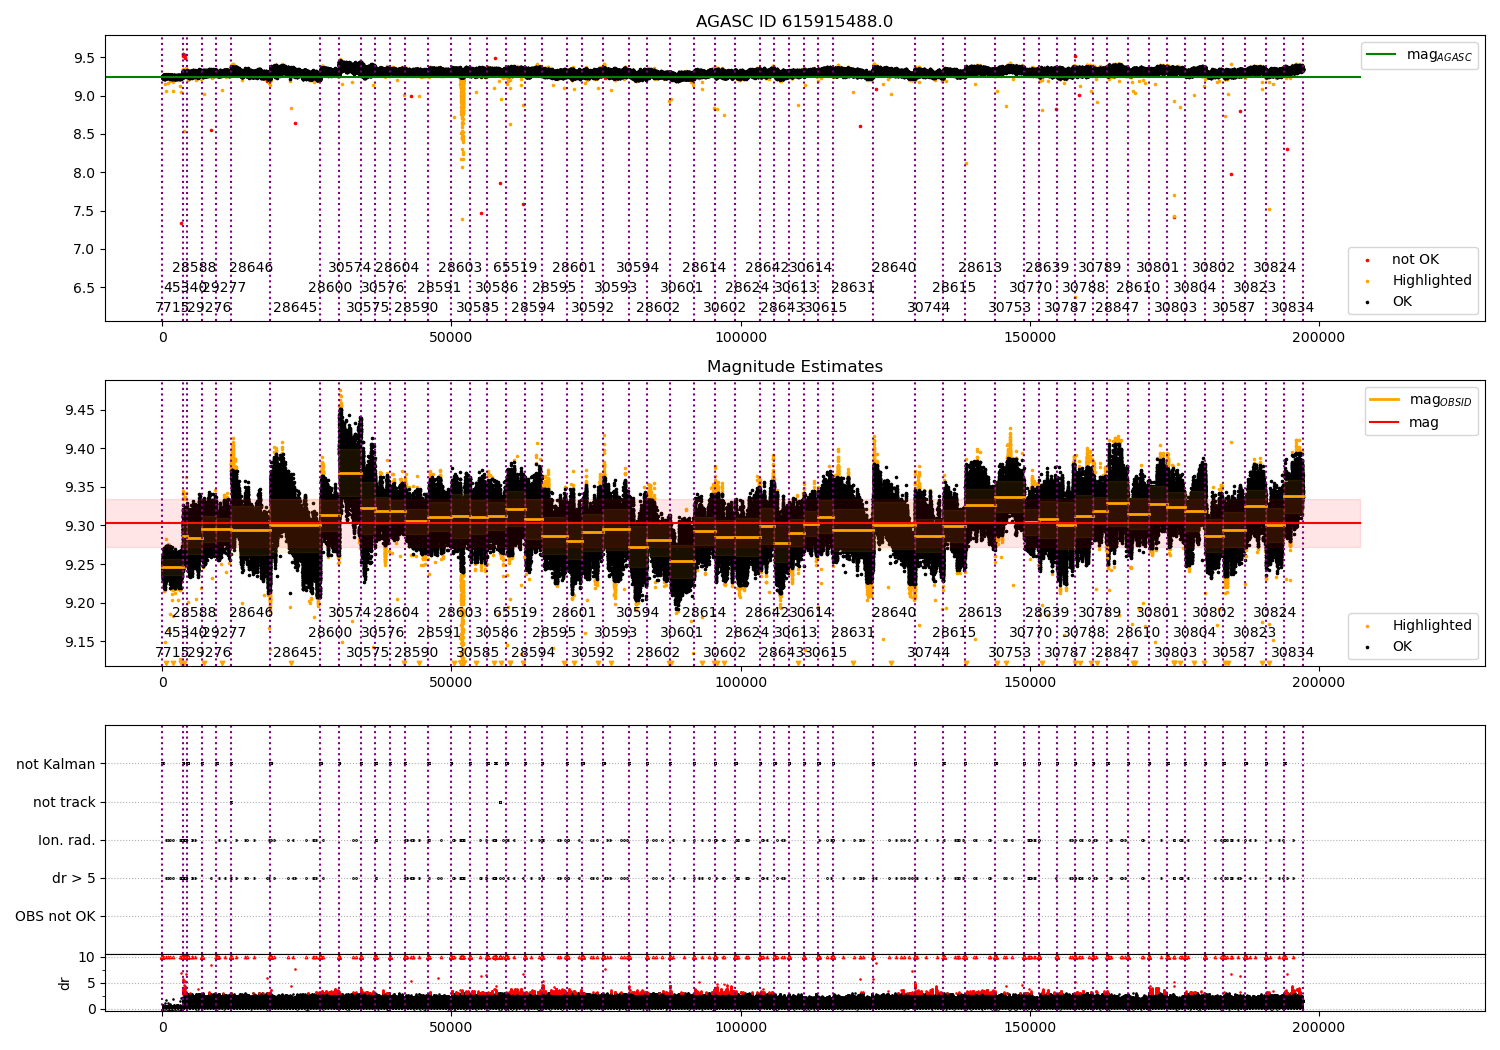Viewport: 1500px width, 1050px height.
Task: Click the red 'mag' legend entry
Action: 1404,422
